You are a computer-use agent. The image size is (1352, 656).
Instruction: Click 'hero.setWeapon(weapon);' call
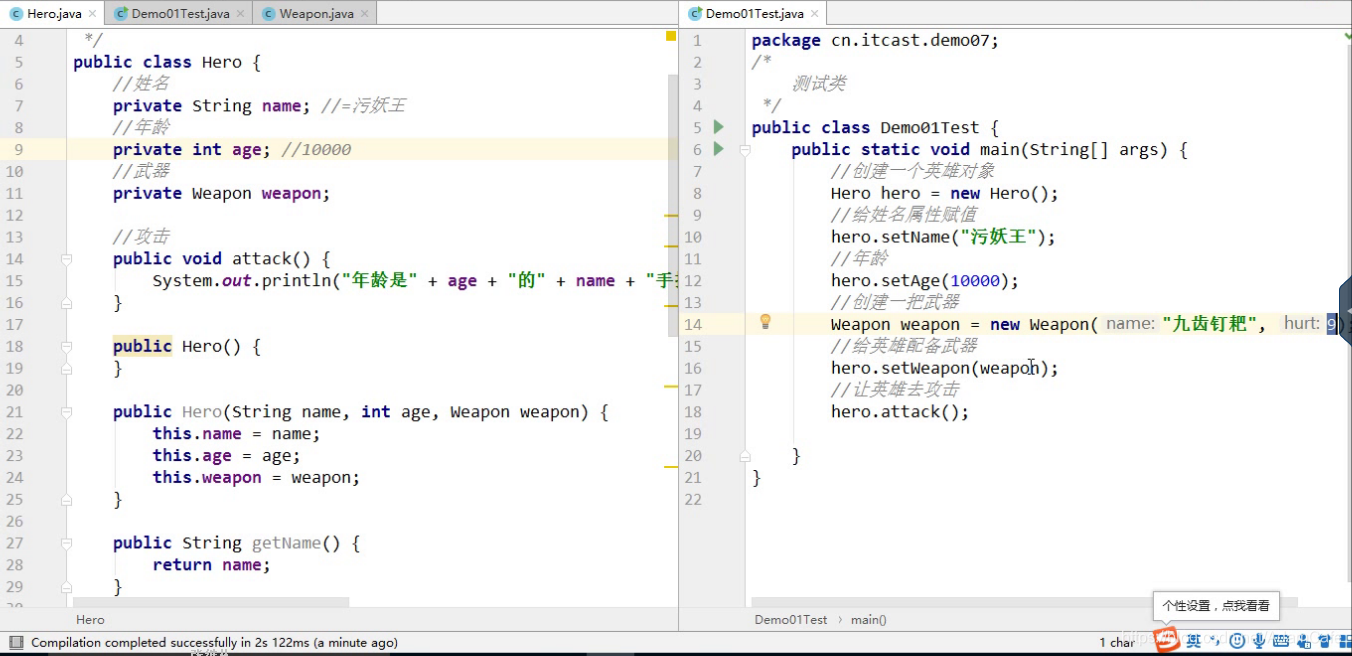pos(945,368)
